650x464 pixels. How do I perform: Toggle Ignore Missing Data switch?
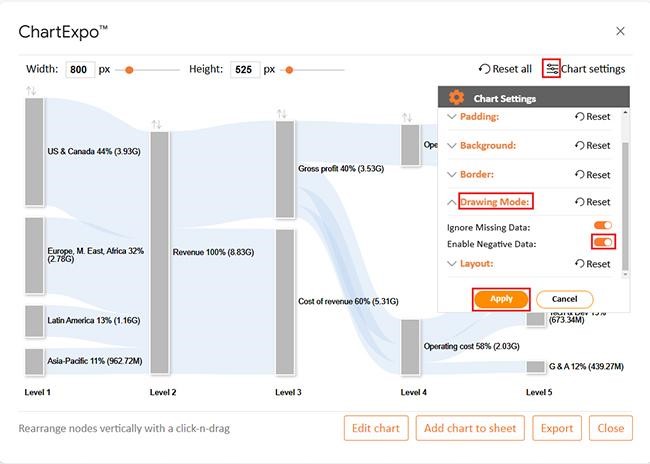[x=602, y=226]
